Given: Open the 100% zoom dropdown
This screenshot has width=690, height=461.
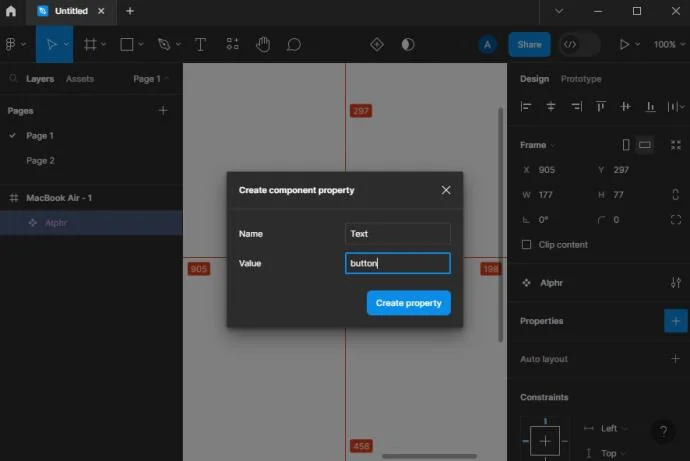Looking at the screenshot, I should click(x=669, y=44).
